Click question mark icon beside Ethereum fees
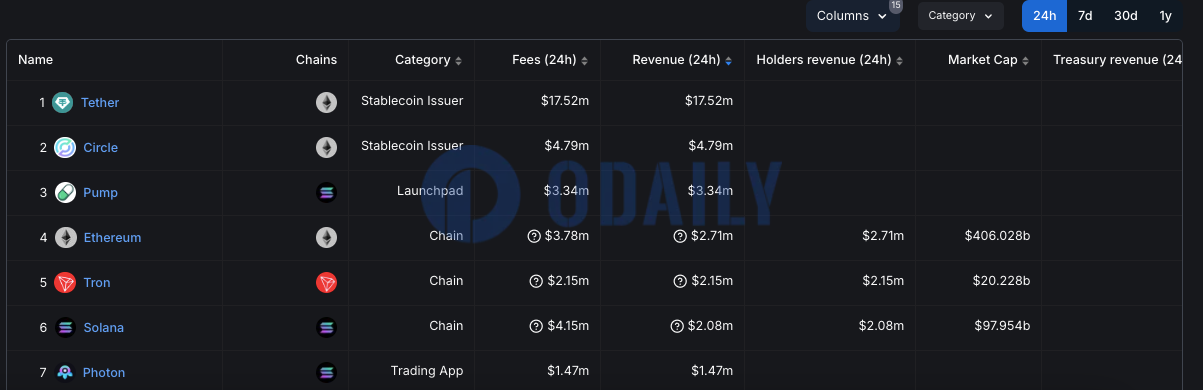 tap(535, 237)
